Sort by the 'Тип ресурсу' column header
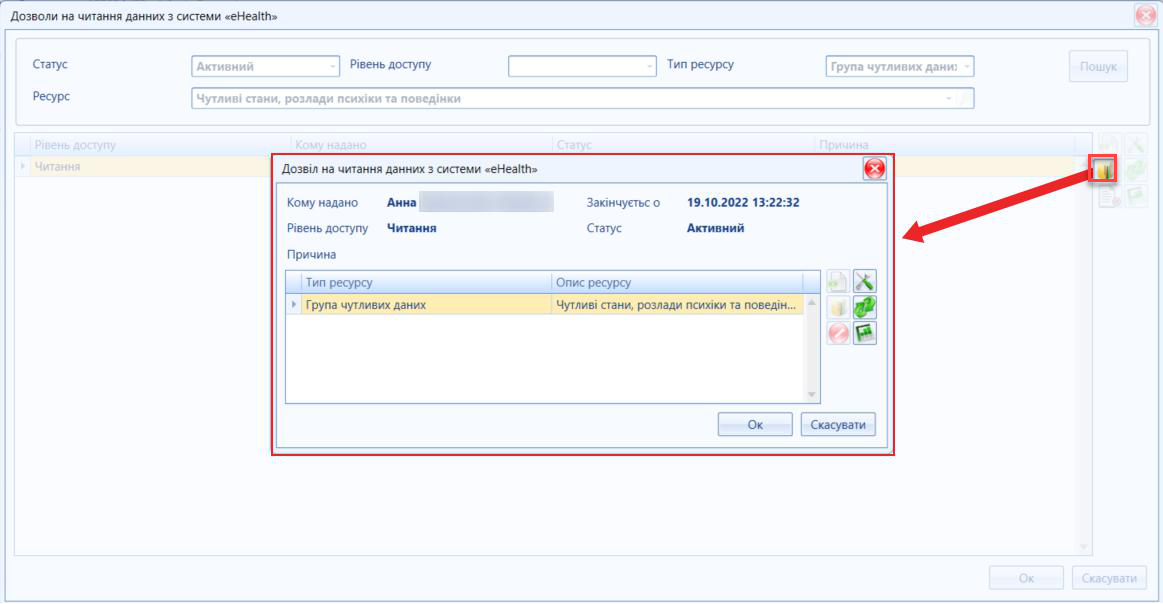Viewport: 1163px width, 604px height. [426, 283]
